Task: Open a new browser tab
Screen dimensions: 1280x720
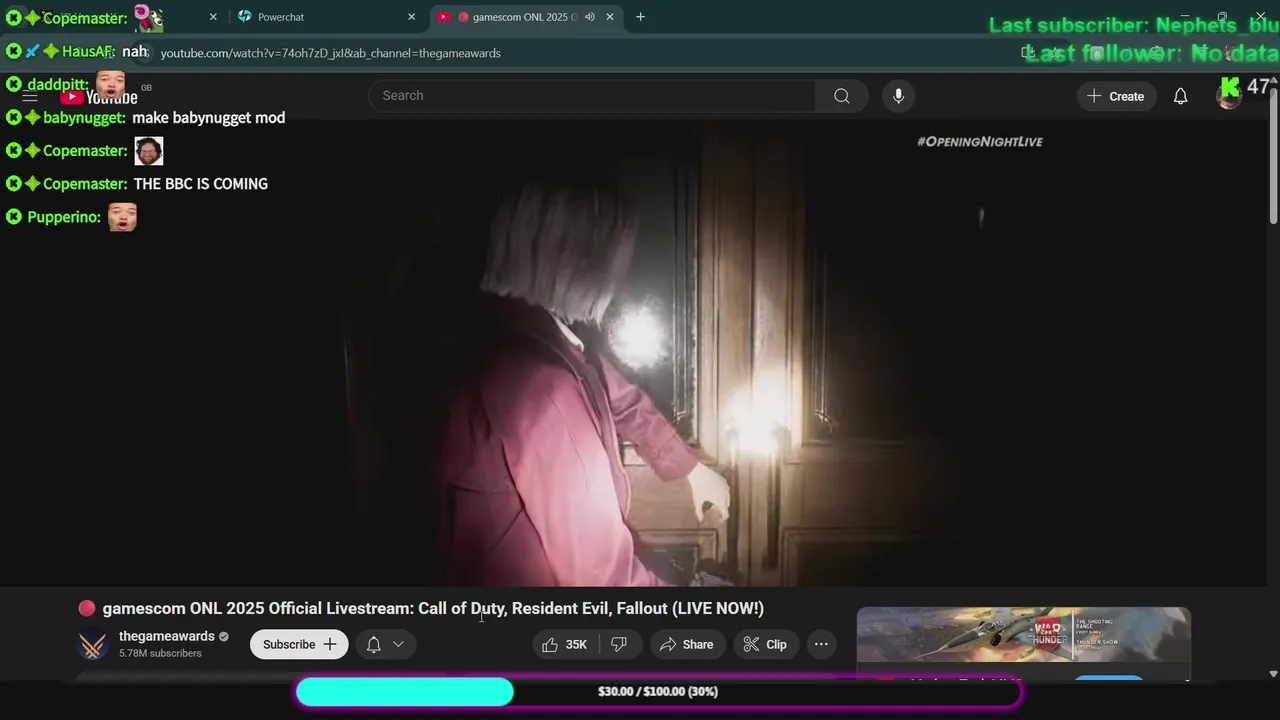Action: pos(640,17)
